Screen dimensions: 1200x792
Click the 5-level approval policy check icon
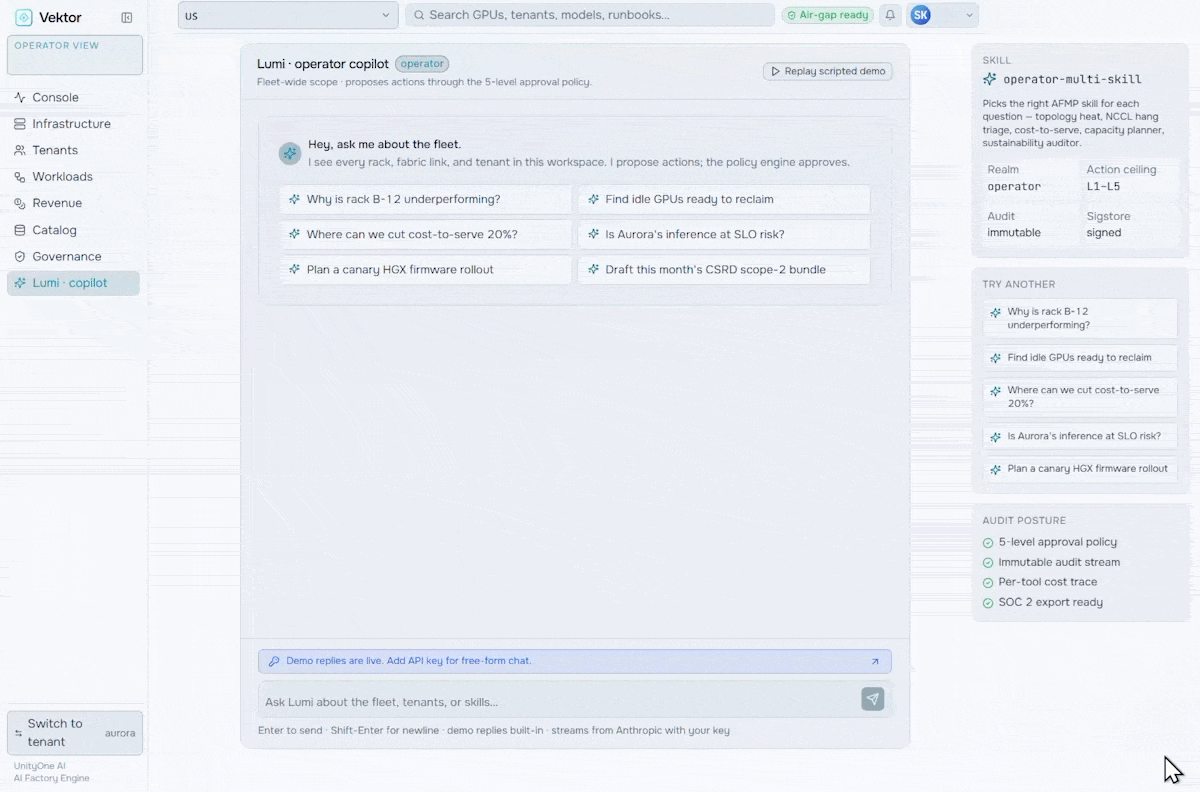[x=988, y=543]
